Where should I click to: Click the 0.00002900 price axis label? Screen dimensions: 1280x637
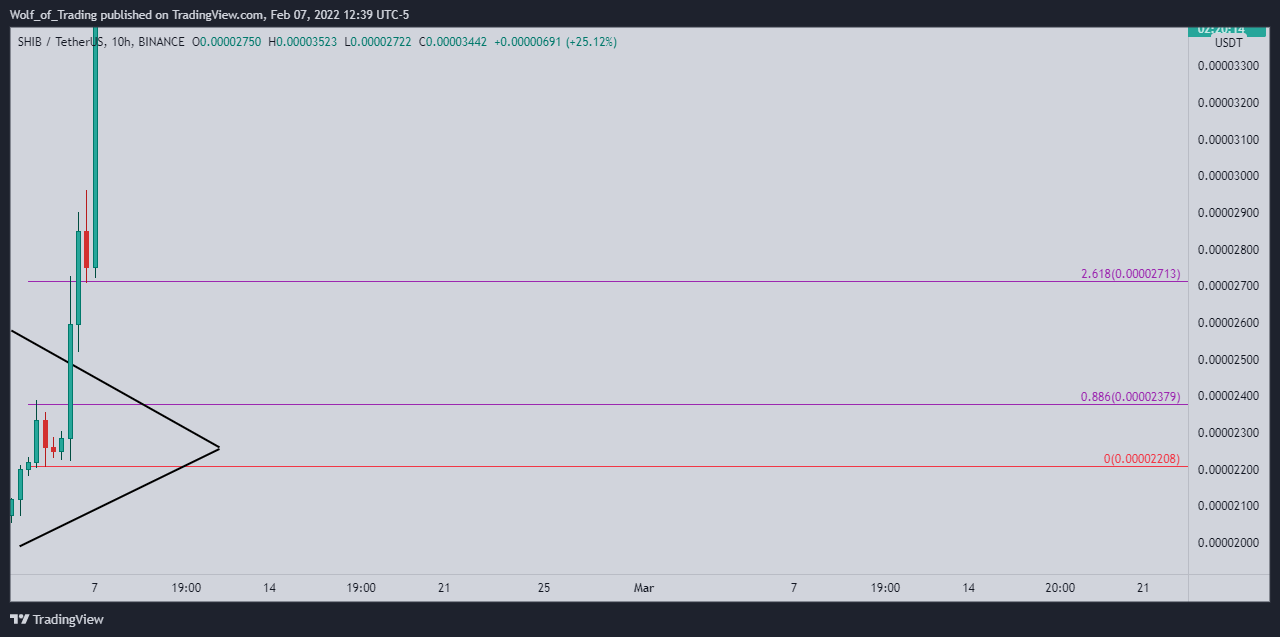click(x=1228, y=213)
